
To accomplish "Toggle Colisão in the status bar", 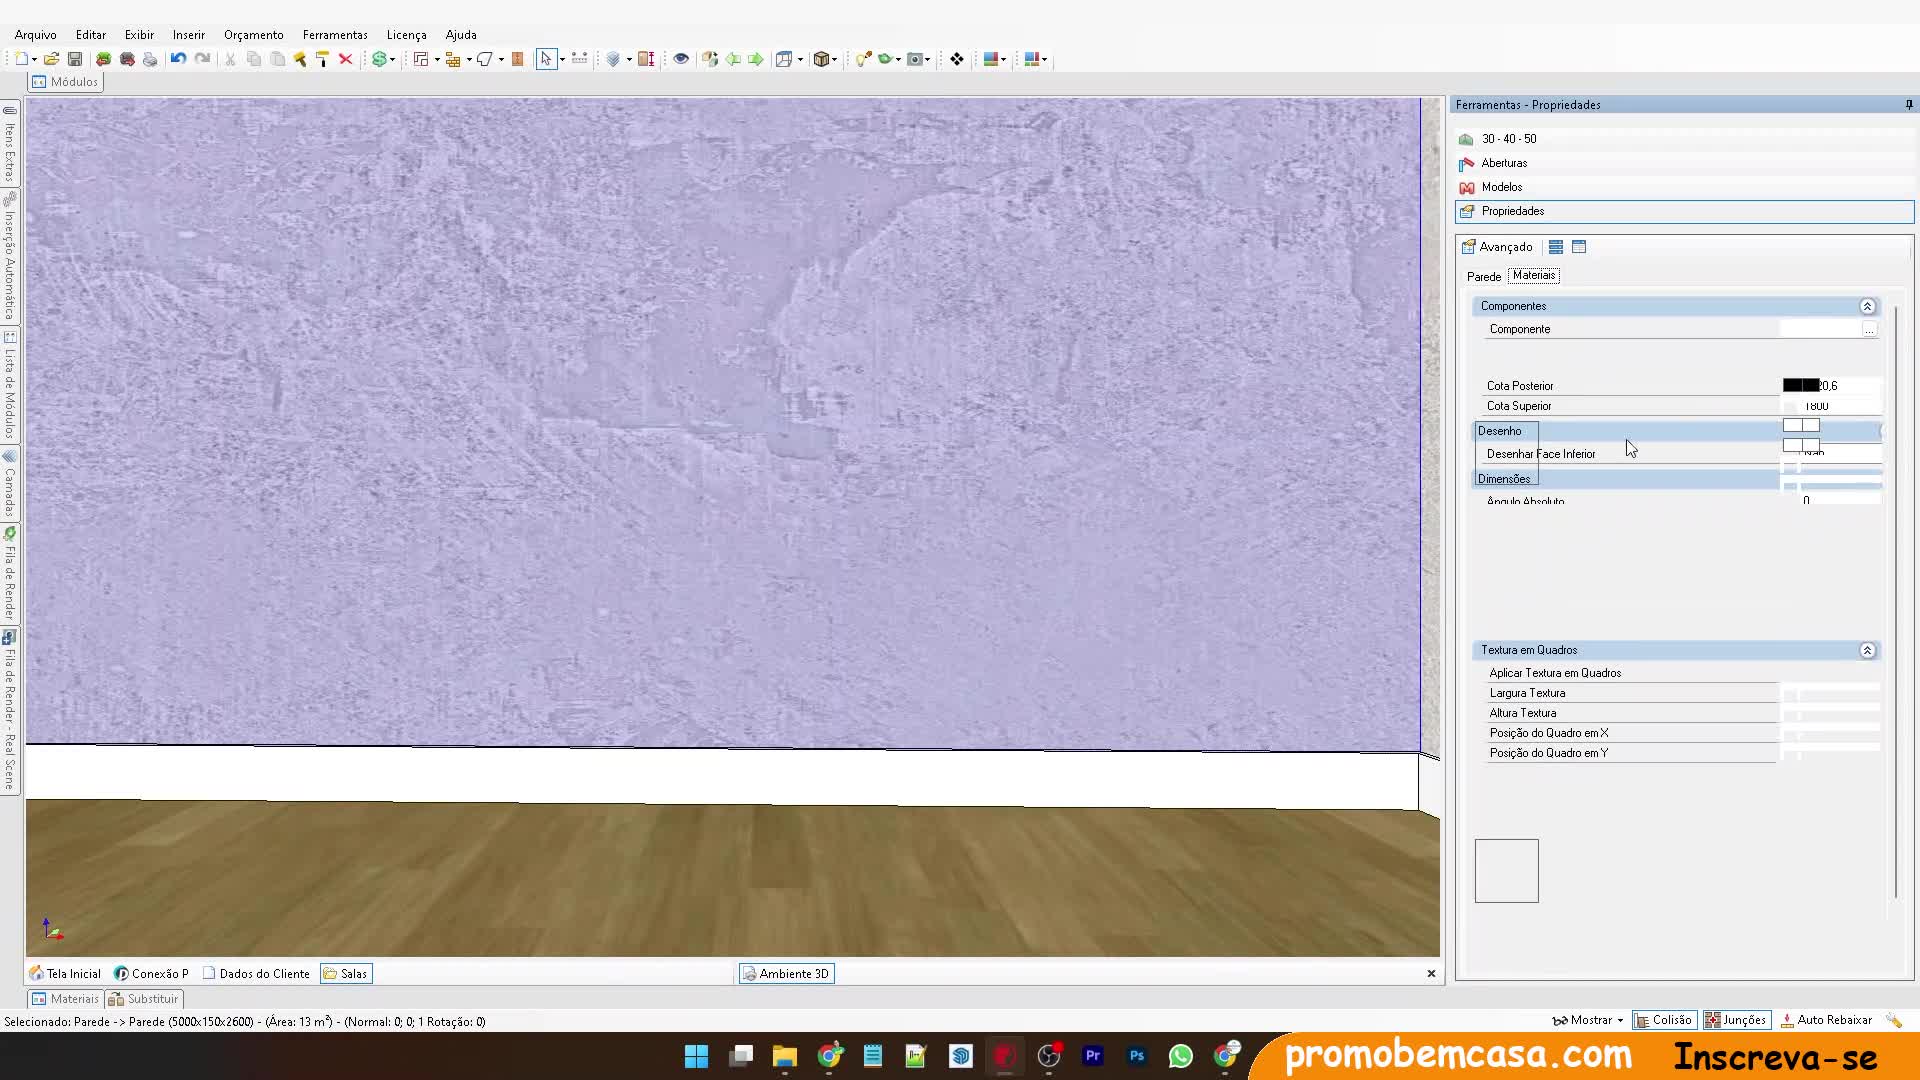I will click(x=1664, y=1020).
